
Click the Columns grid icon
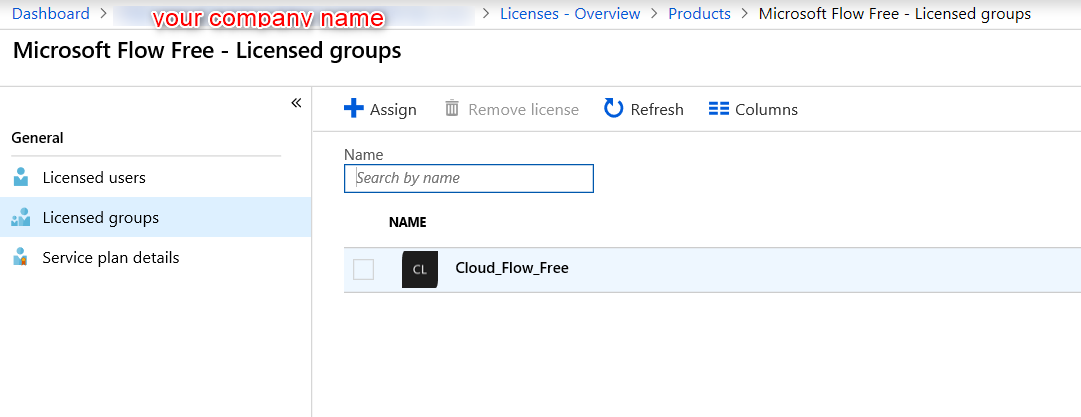coord(719,109)
